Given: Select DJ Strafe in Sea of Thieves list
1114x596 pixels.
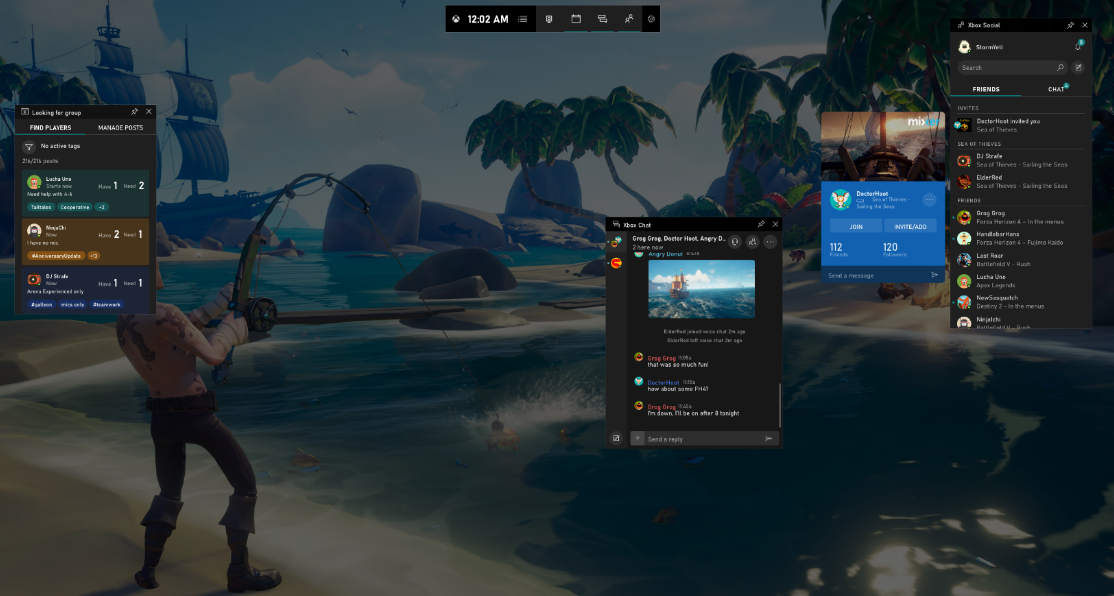Looking at the screenshot, I should point(1021,161).
